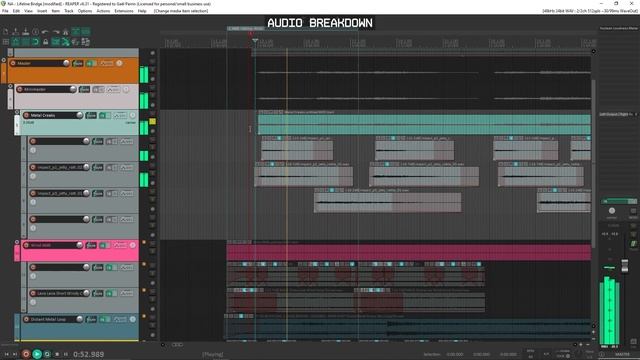The height and width of the screenshot is (360, 640).
Task: Open the File menu
Action: point(5,11)
